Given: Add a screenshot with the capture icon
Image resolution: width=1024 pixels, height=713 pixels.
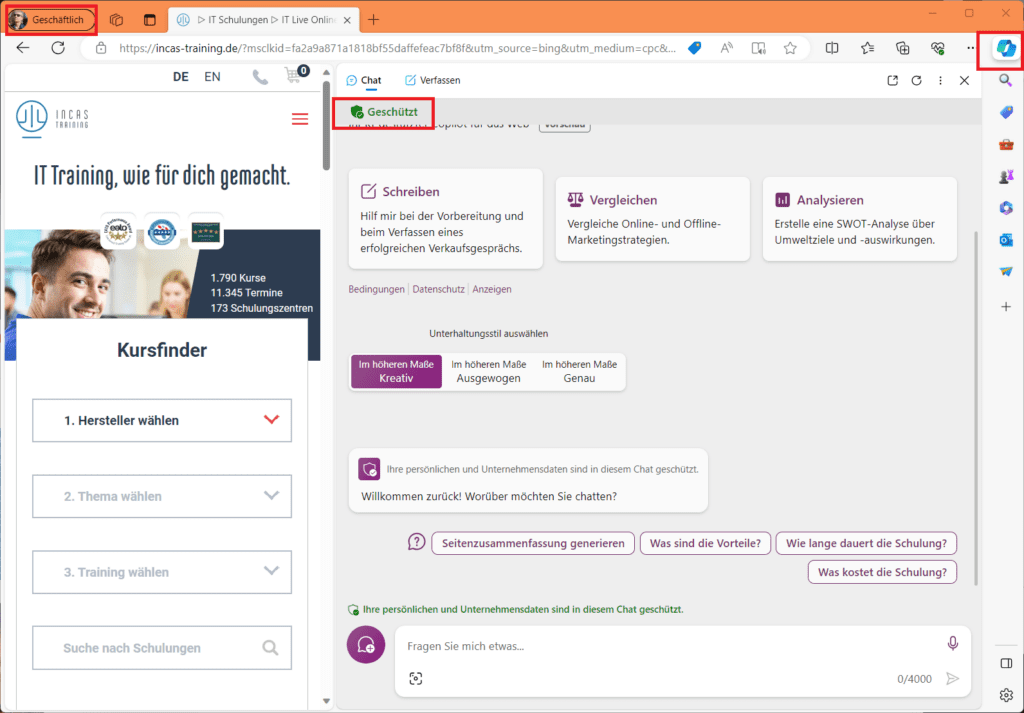Looking at the screenshot, I should [x=416, y=678].
